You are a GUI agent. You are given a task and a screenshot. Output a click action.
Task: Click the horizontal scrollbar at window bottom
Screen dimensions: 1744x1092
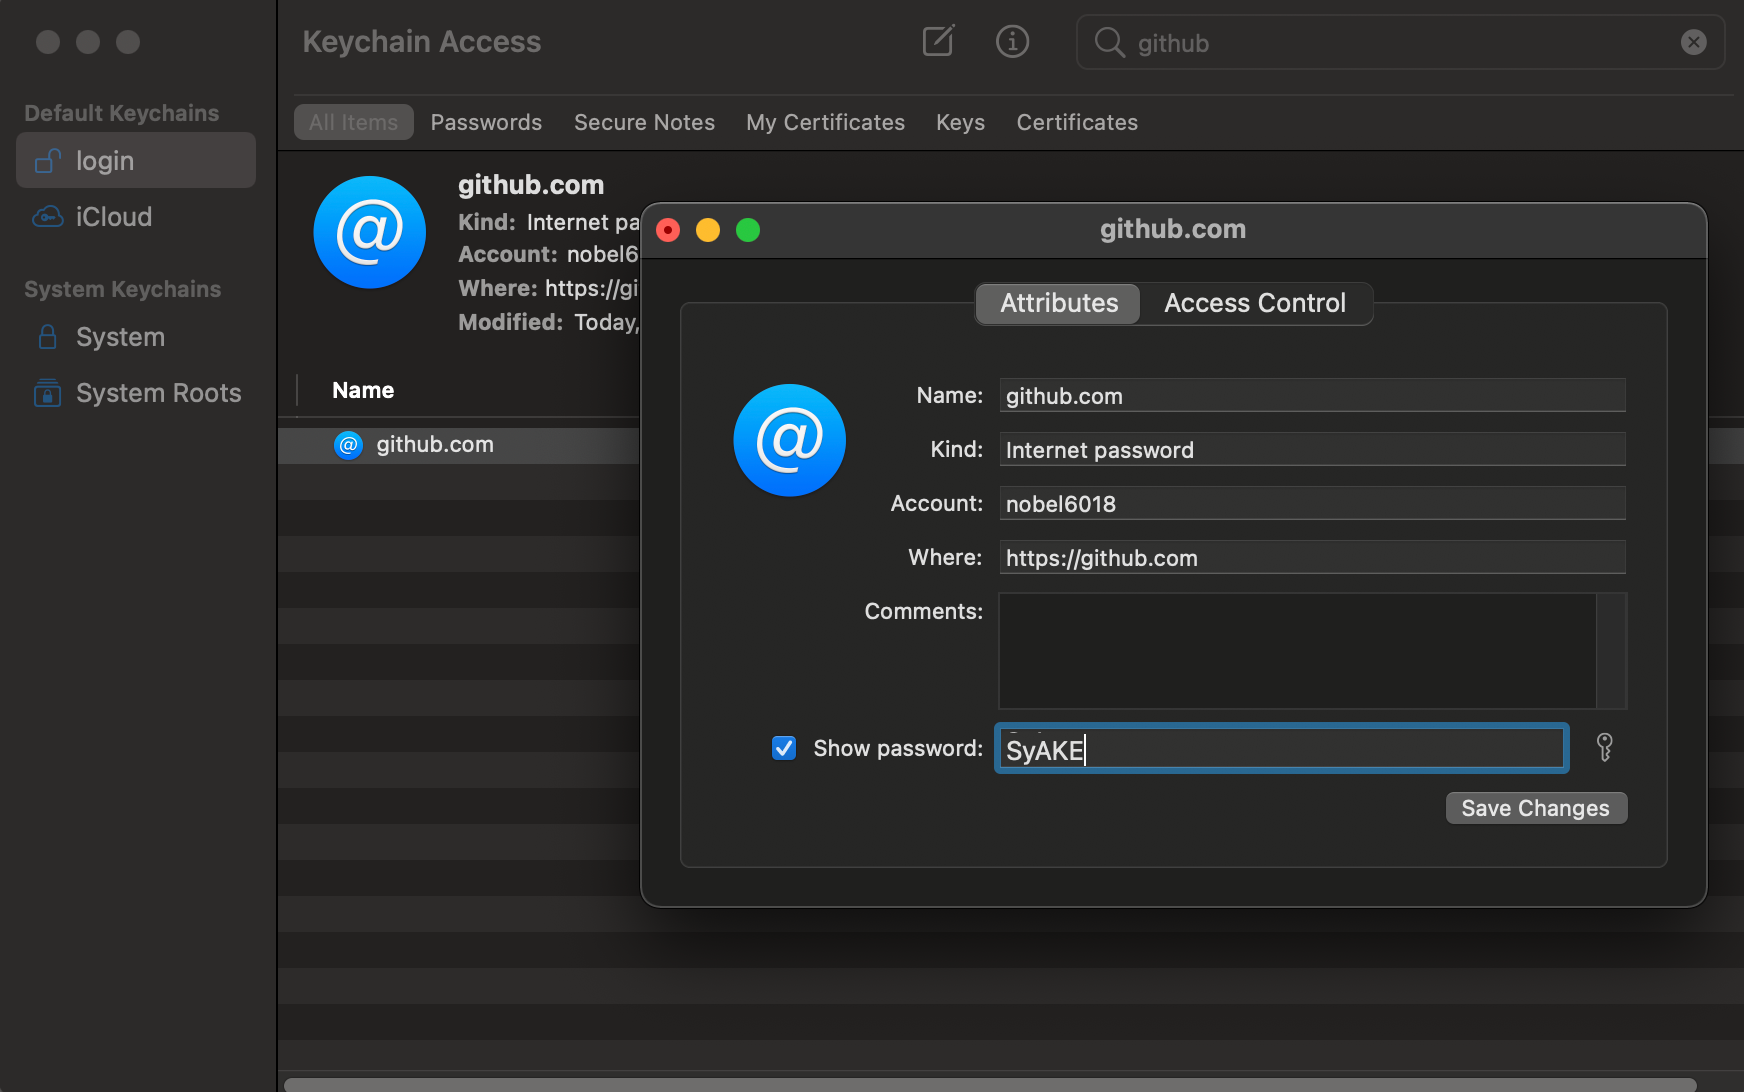click(x=990, y=1085)
